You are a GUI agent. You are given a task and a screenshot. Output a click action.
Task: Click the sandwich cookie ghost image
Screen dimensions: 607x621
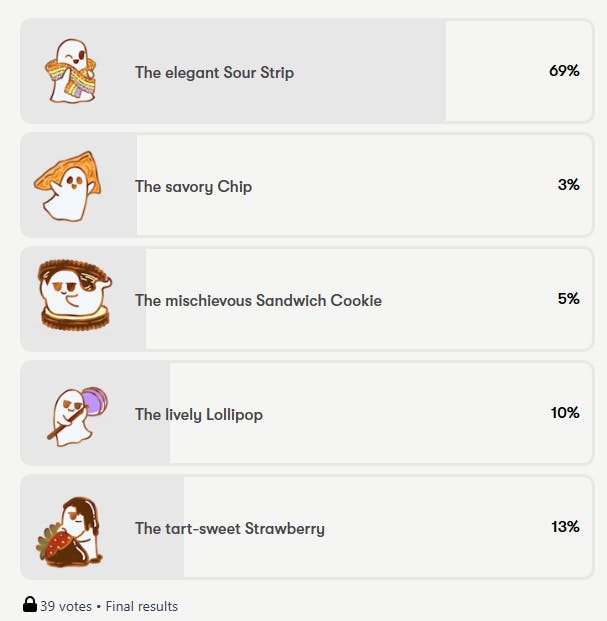[74, 295]
